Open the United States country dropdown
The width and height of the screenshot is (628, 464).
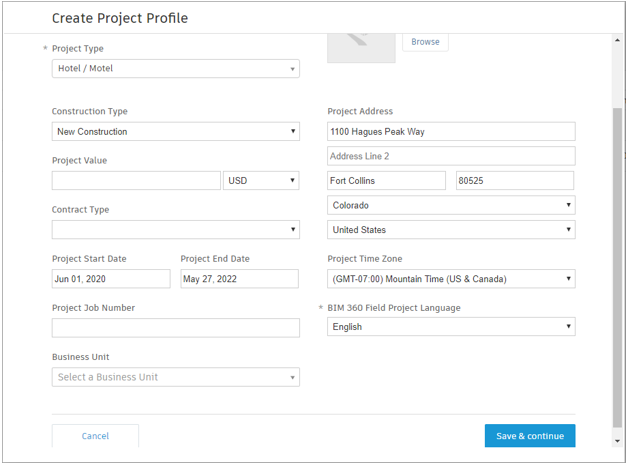point(451,230)
